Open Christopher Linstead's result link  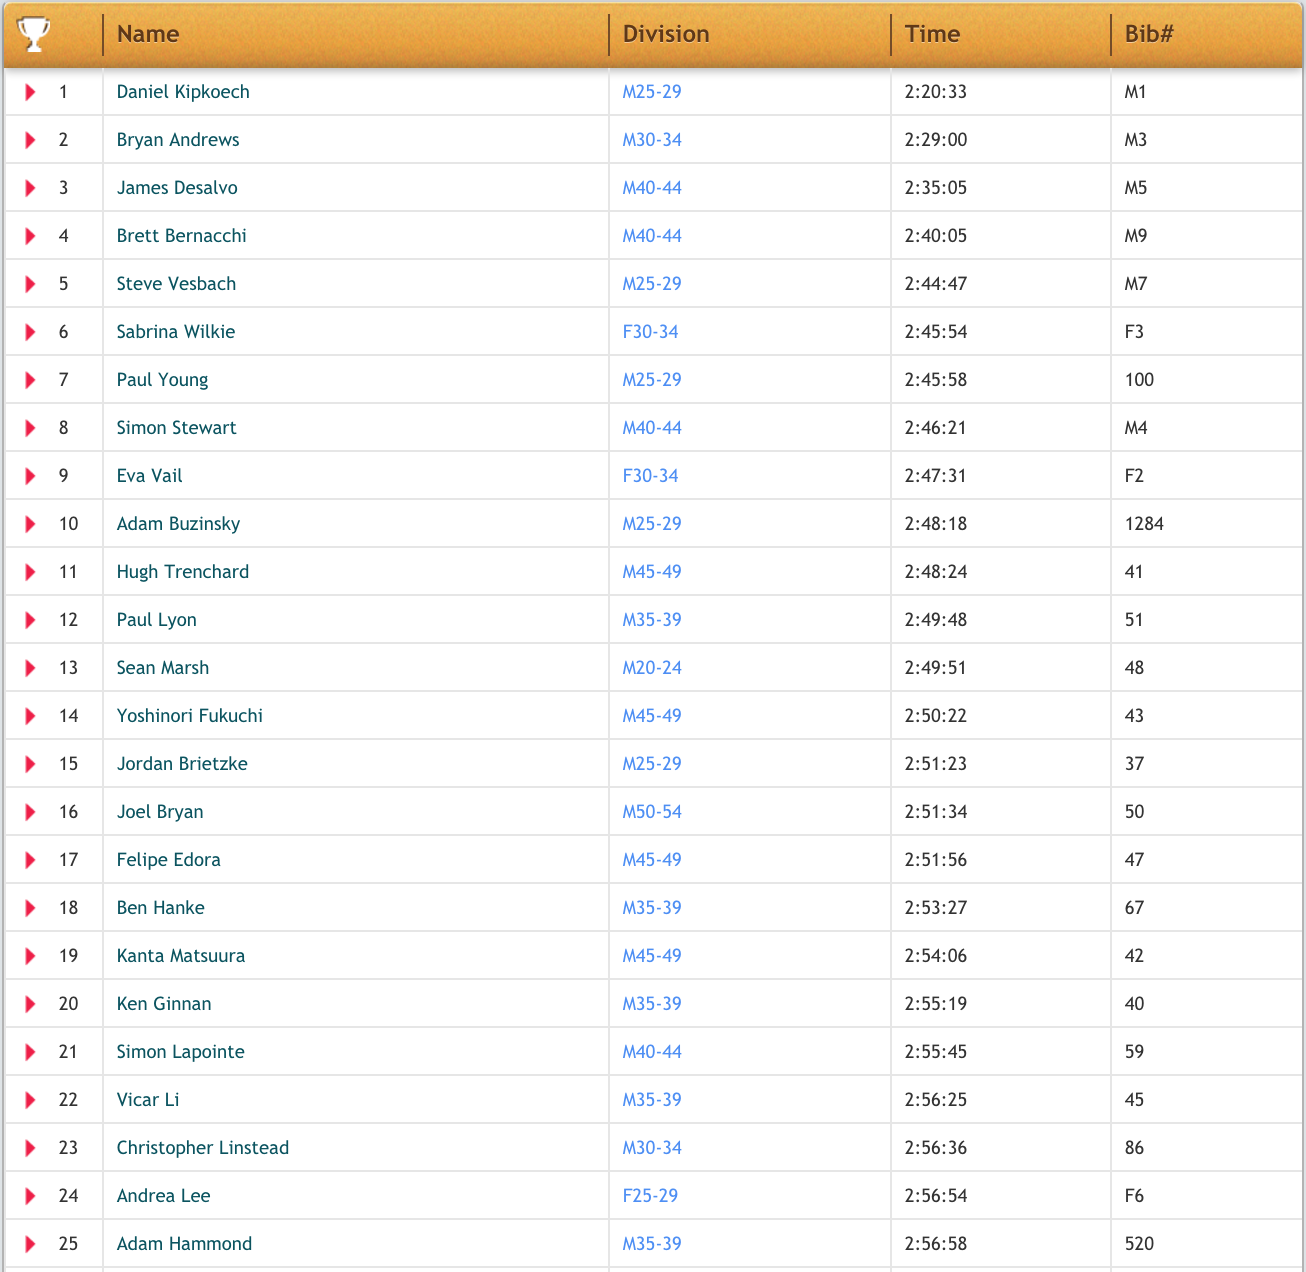click(203, 1148)
